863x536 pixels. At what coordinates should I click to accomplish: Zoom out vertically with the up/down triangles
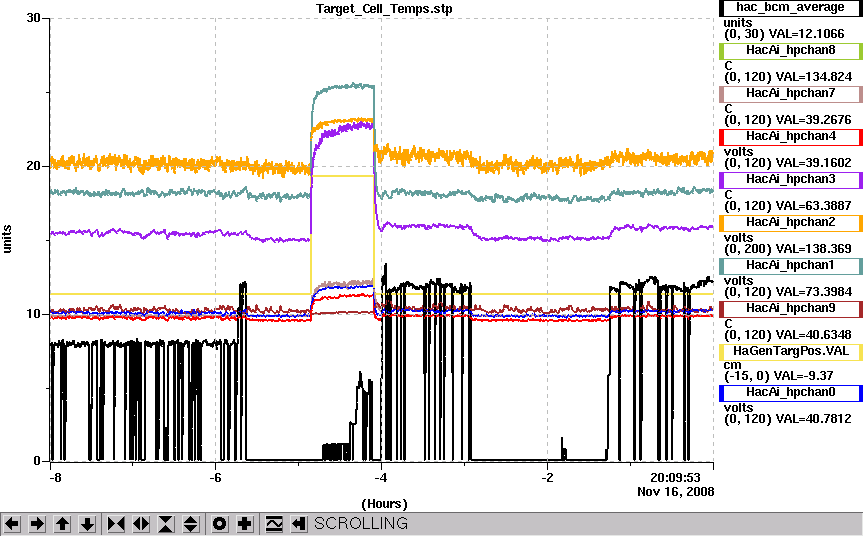click(x=190, y=523)
